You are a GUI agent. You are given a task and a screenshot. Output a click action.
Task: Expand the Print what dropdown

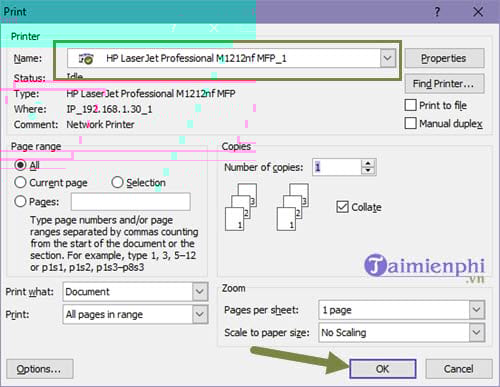click(200, 292)
